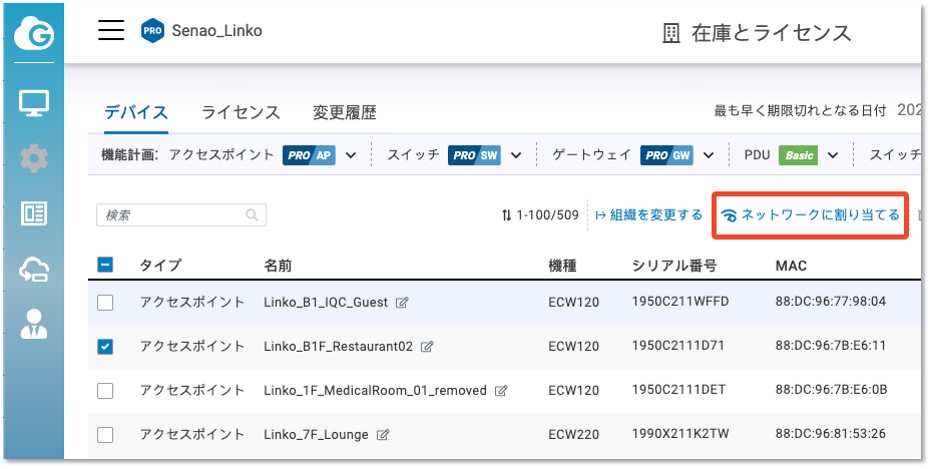Image resolution: width=931 pixels, height=469 pixels.
Task: Click the 検索 search input field
Action: pos(172,215)
